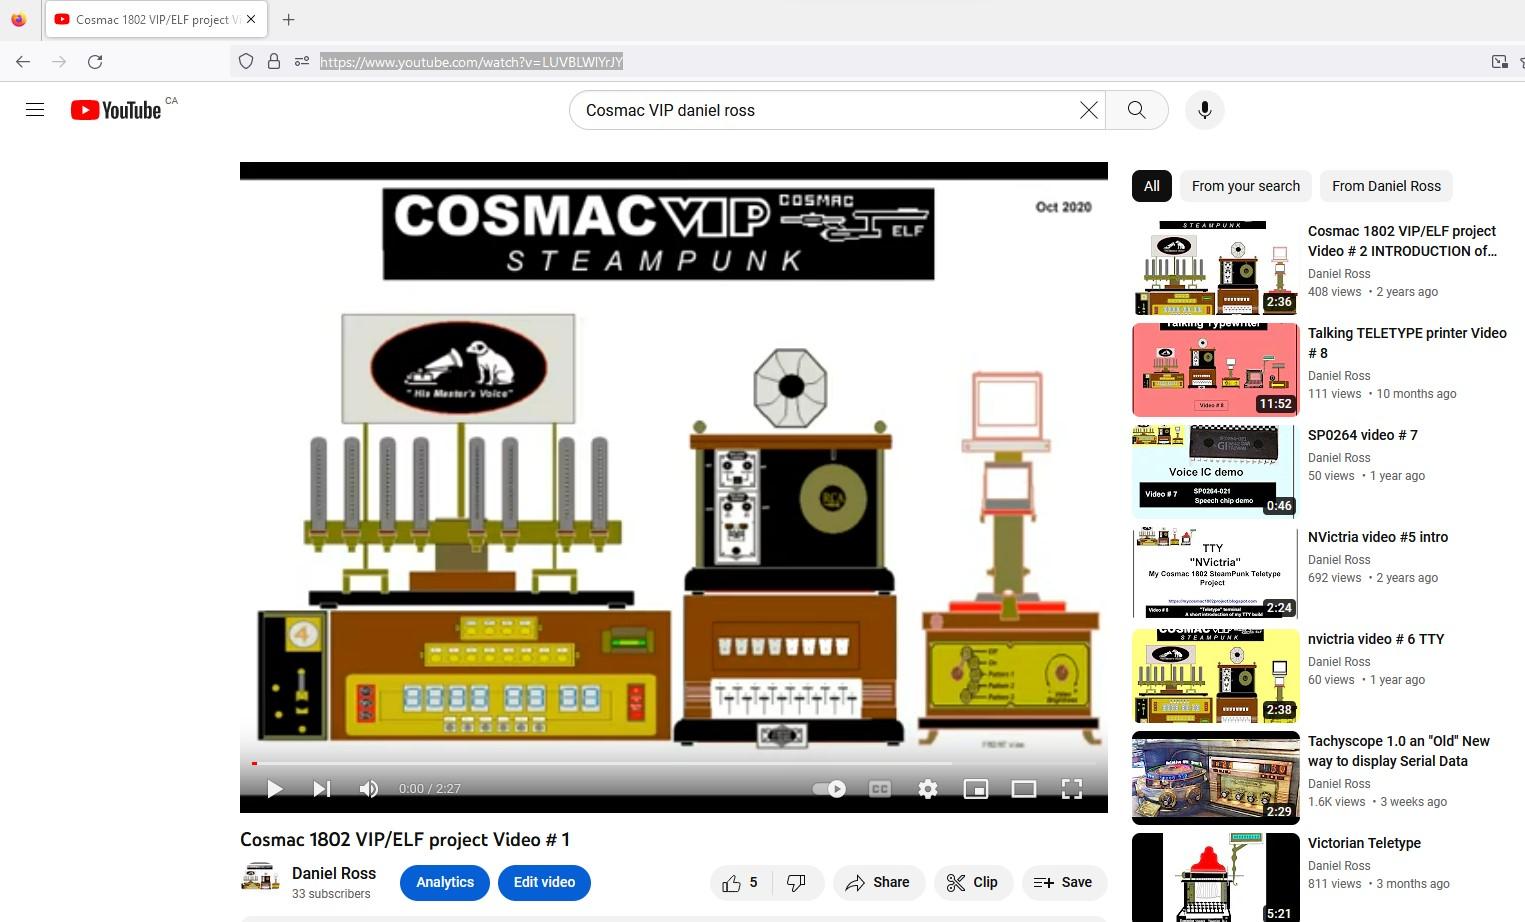
Task: Open nvictria video # 6 TTY thumbnail
Action: coord(1216,676)
